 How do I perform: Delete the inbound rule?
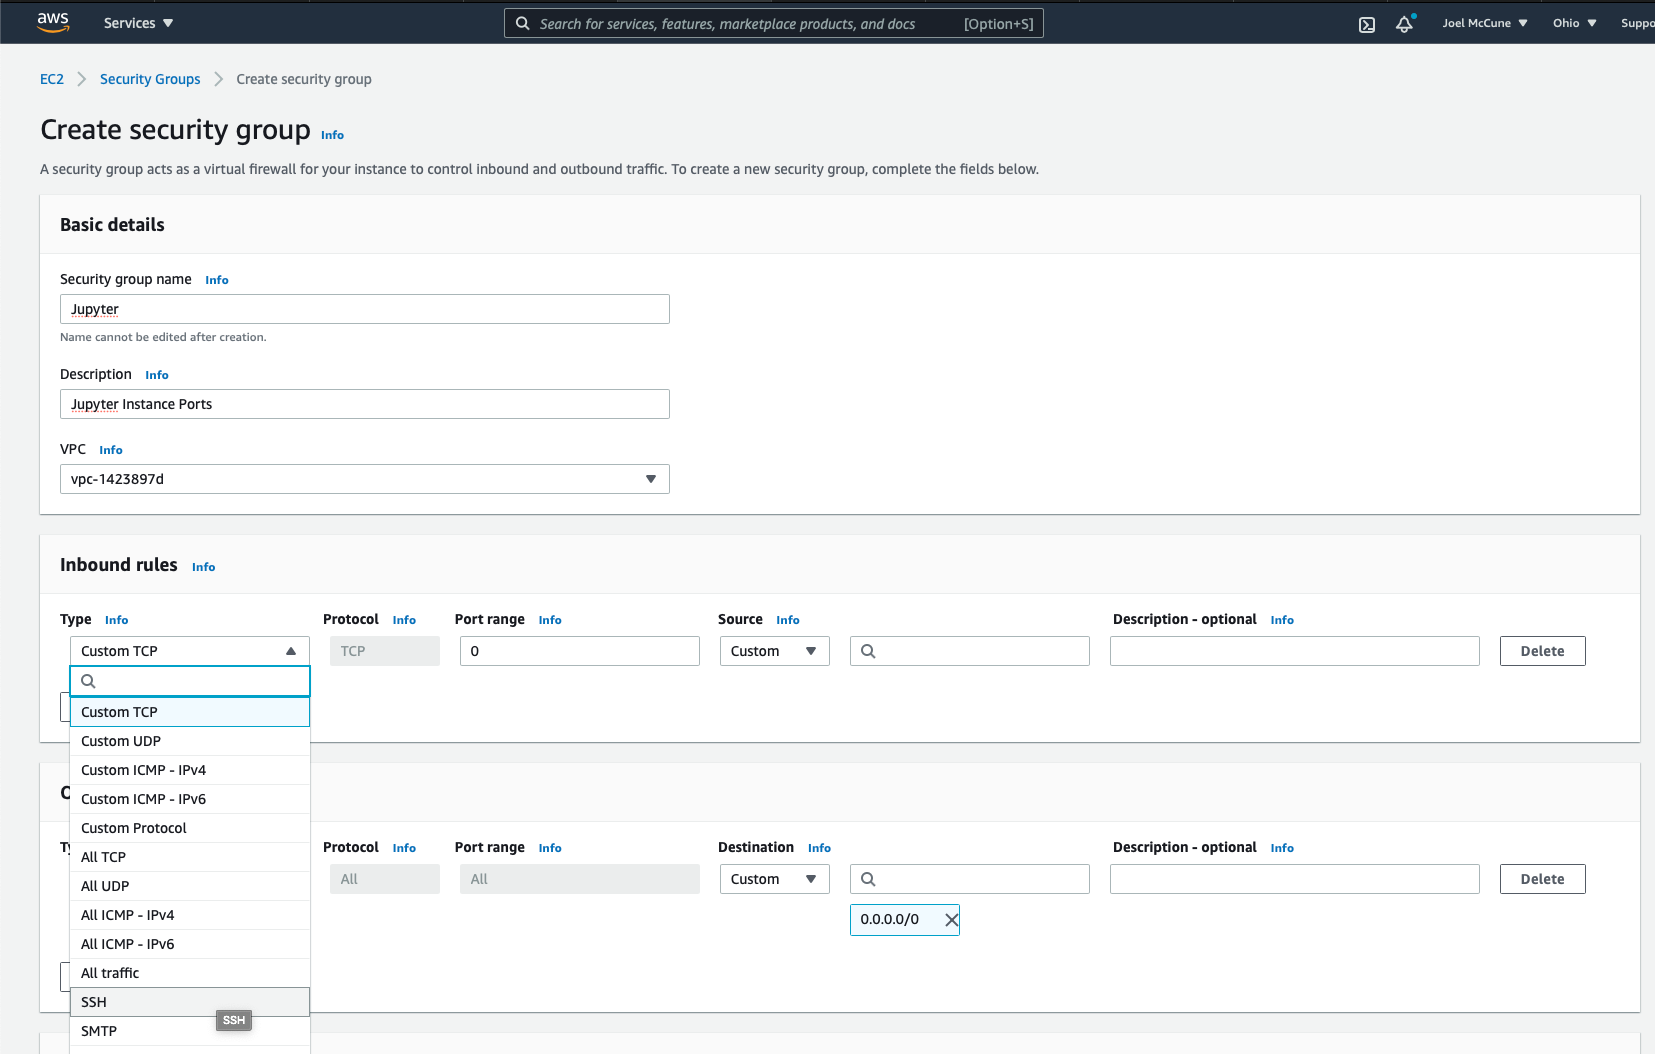click(x=1542, y=651)
